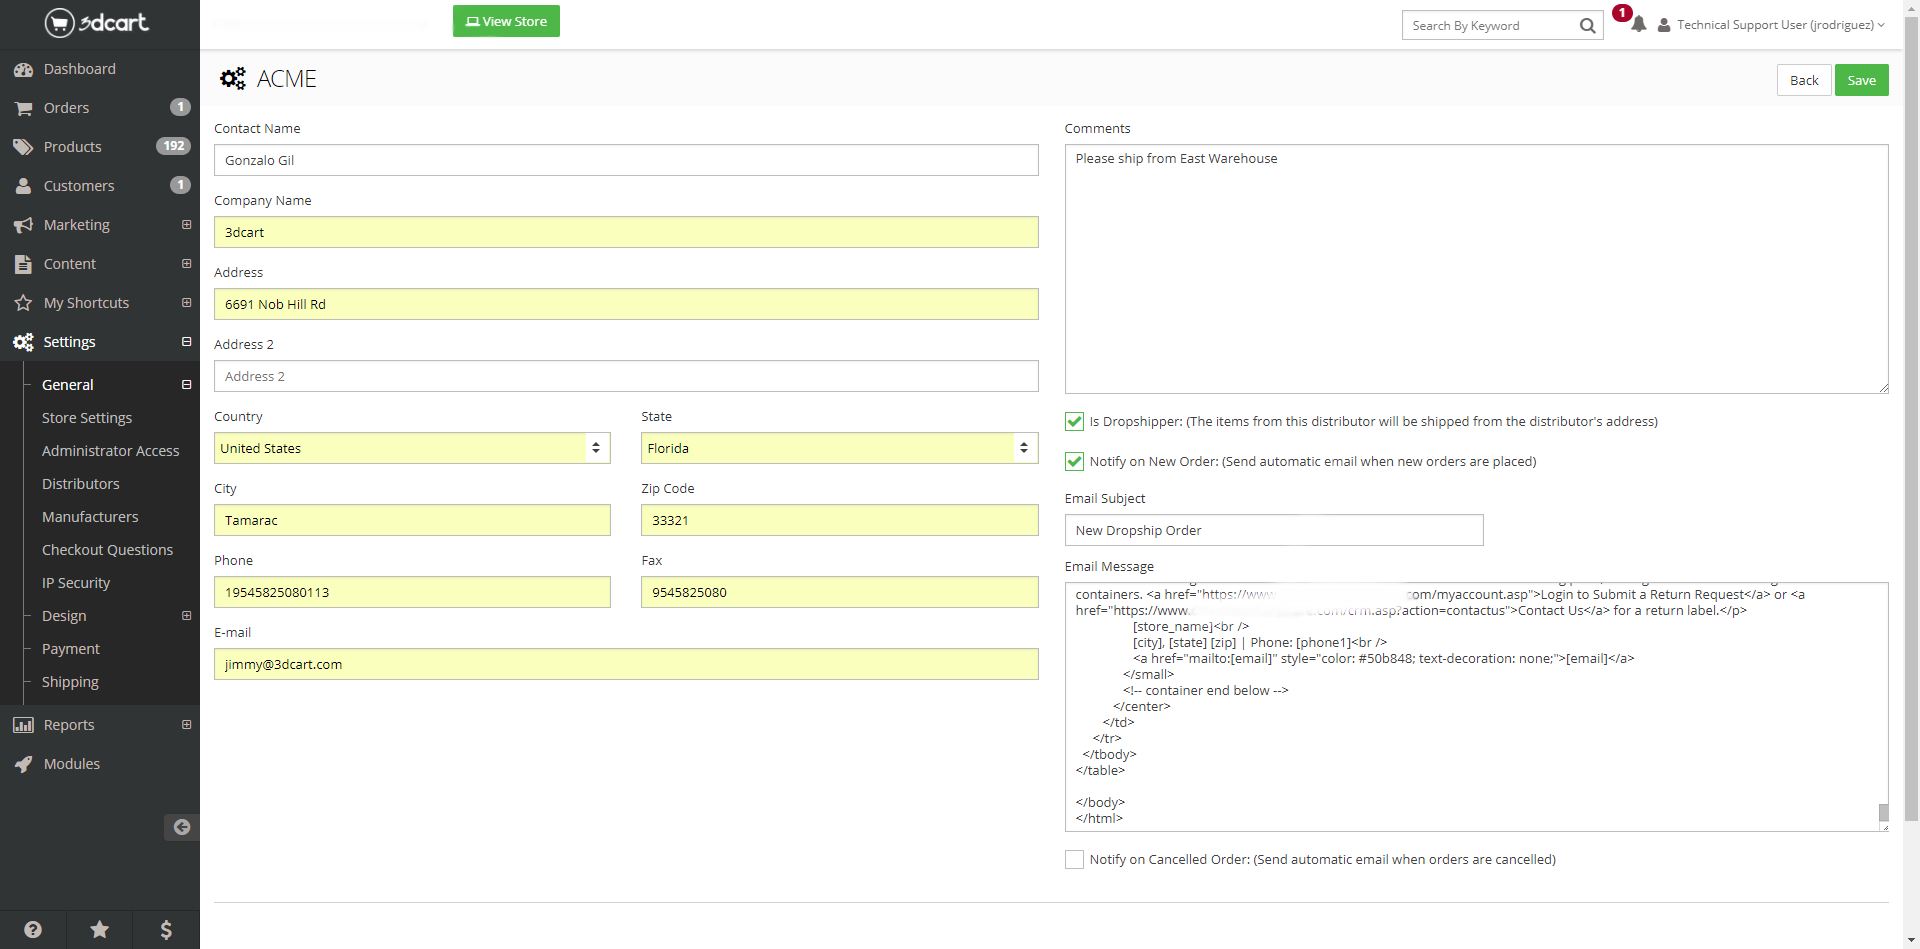Open the State dropdown
The image size is (1920, 949).
point(839,448)
